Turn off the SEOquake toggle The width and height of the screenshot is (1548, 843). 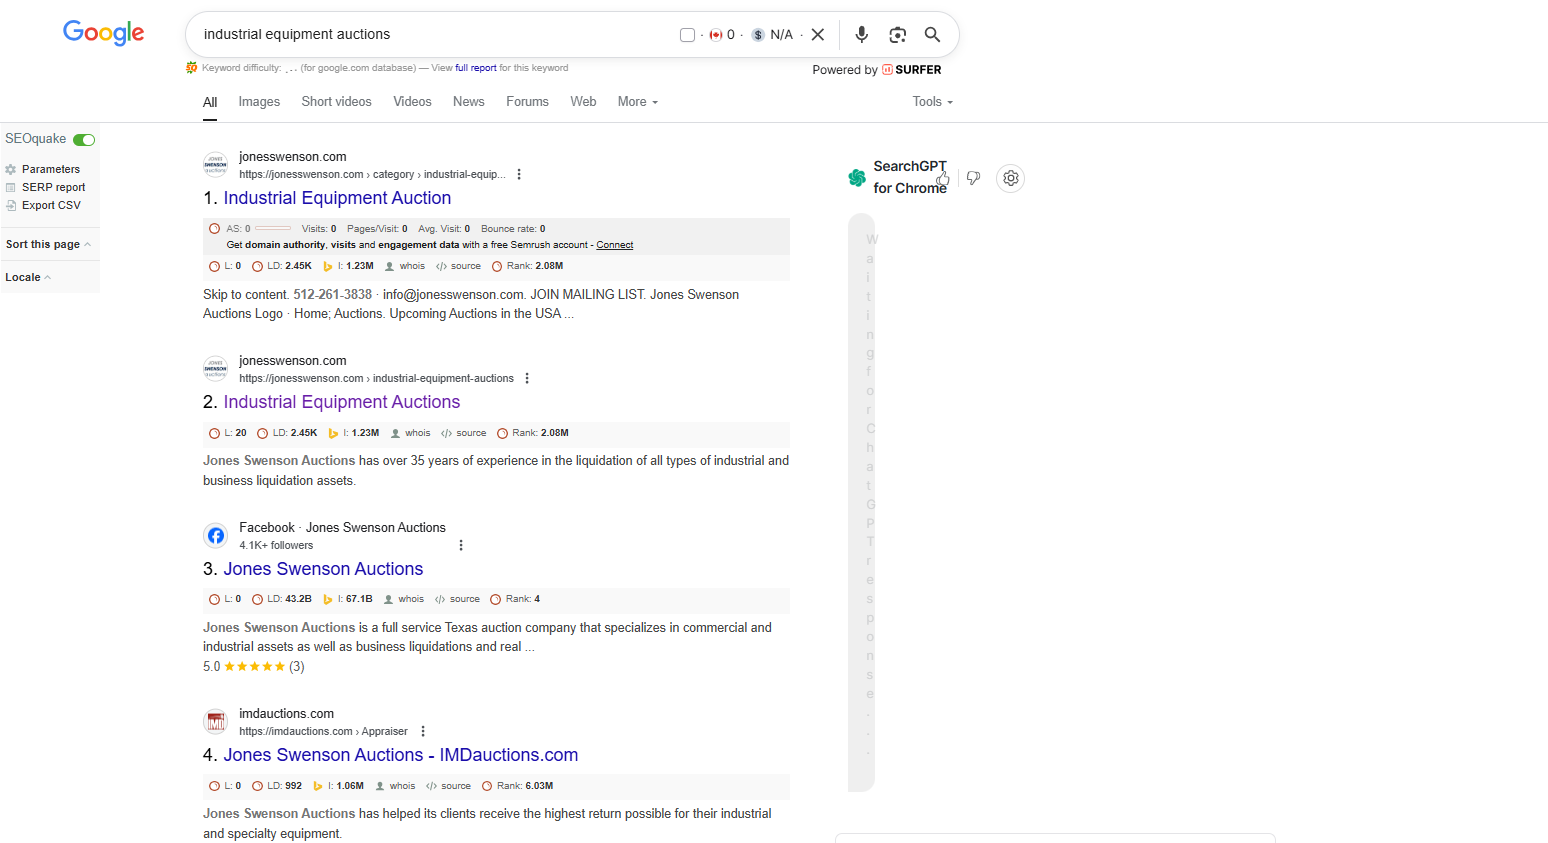[84, 139]
